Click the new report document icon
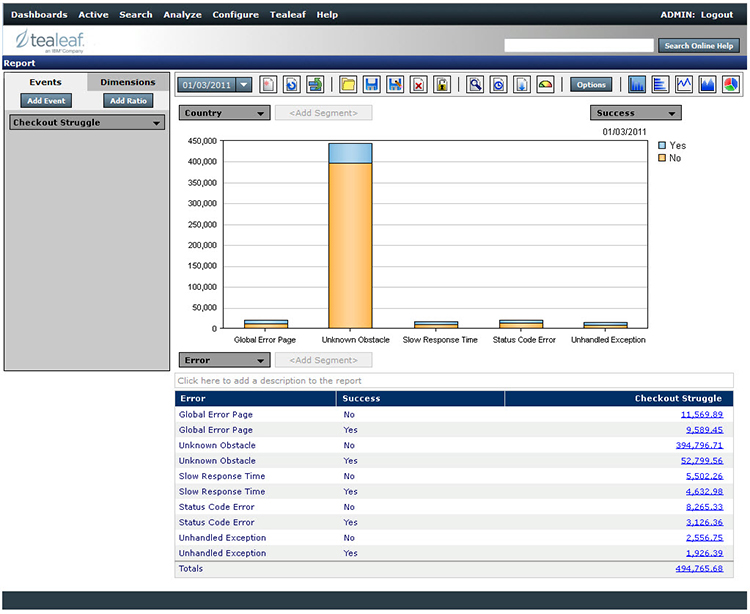The image size is (750, 614). coord(267,85)
